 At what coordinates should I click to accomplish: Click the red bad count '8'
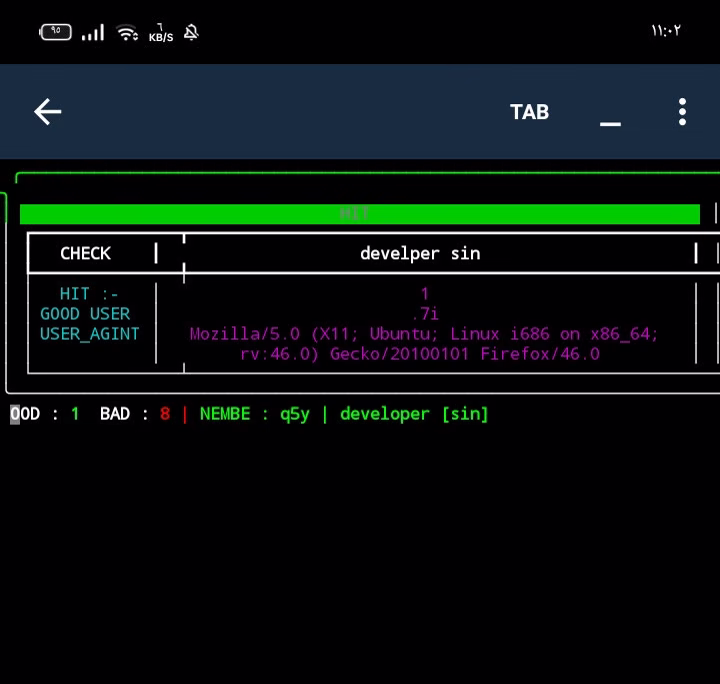coord(165,414)
